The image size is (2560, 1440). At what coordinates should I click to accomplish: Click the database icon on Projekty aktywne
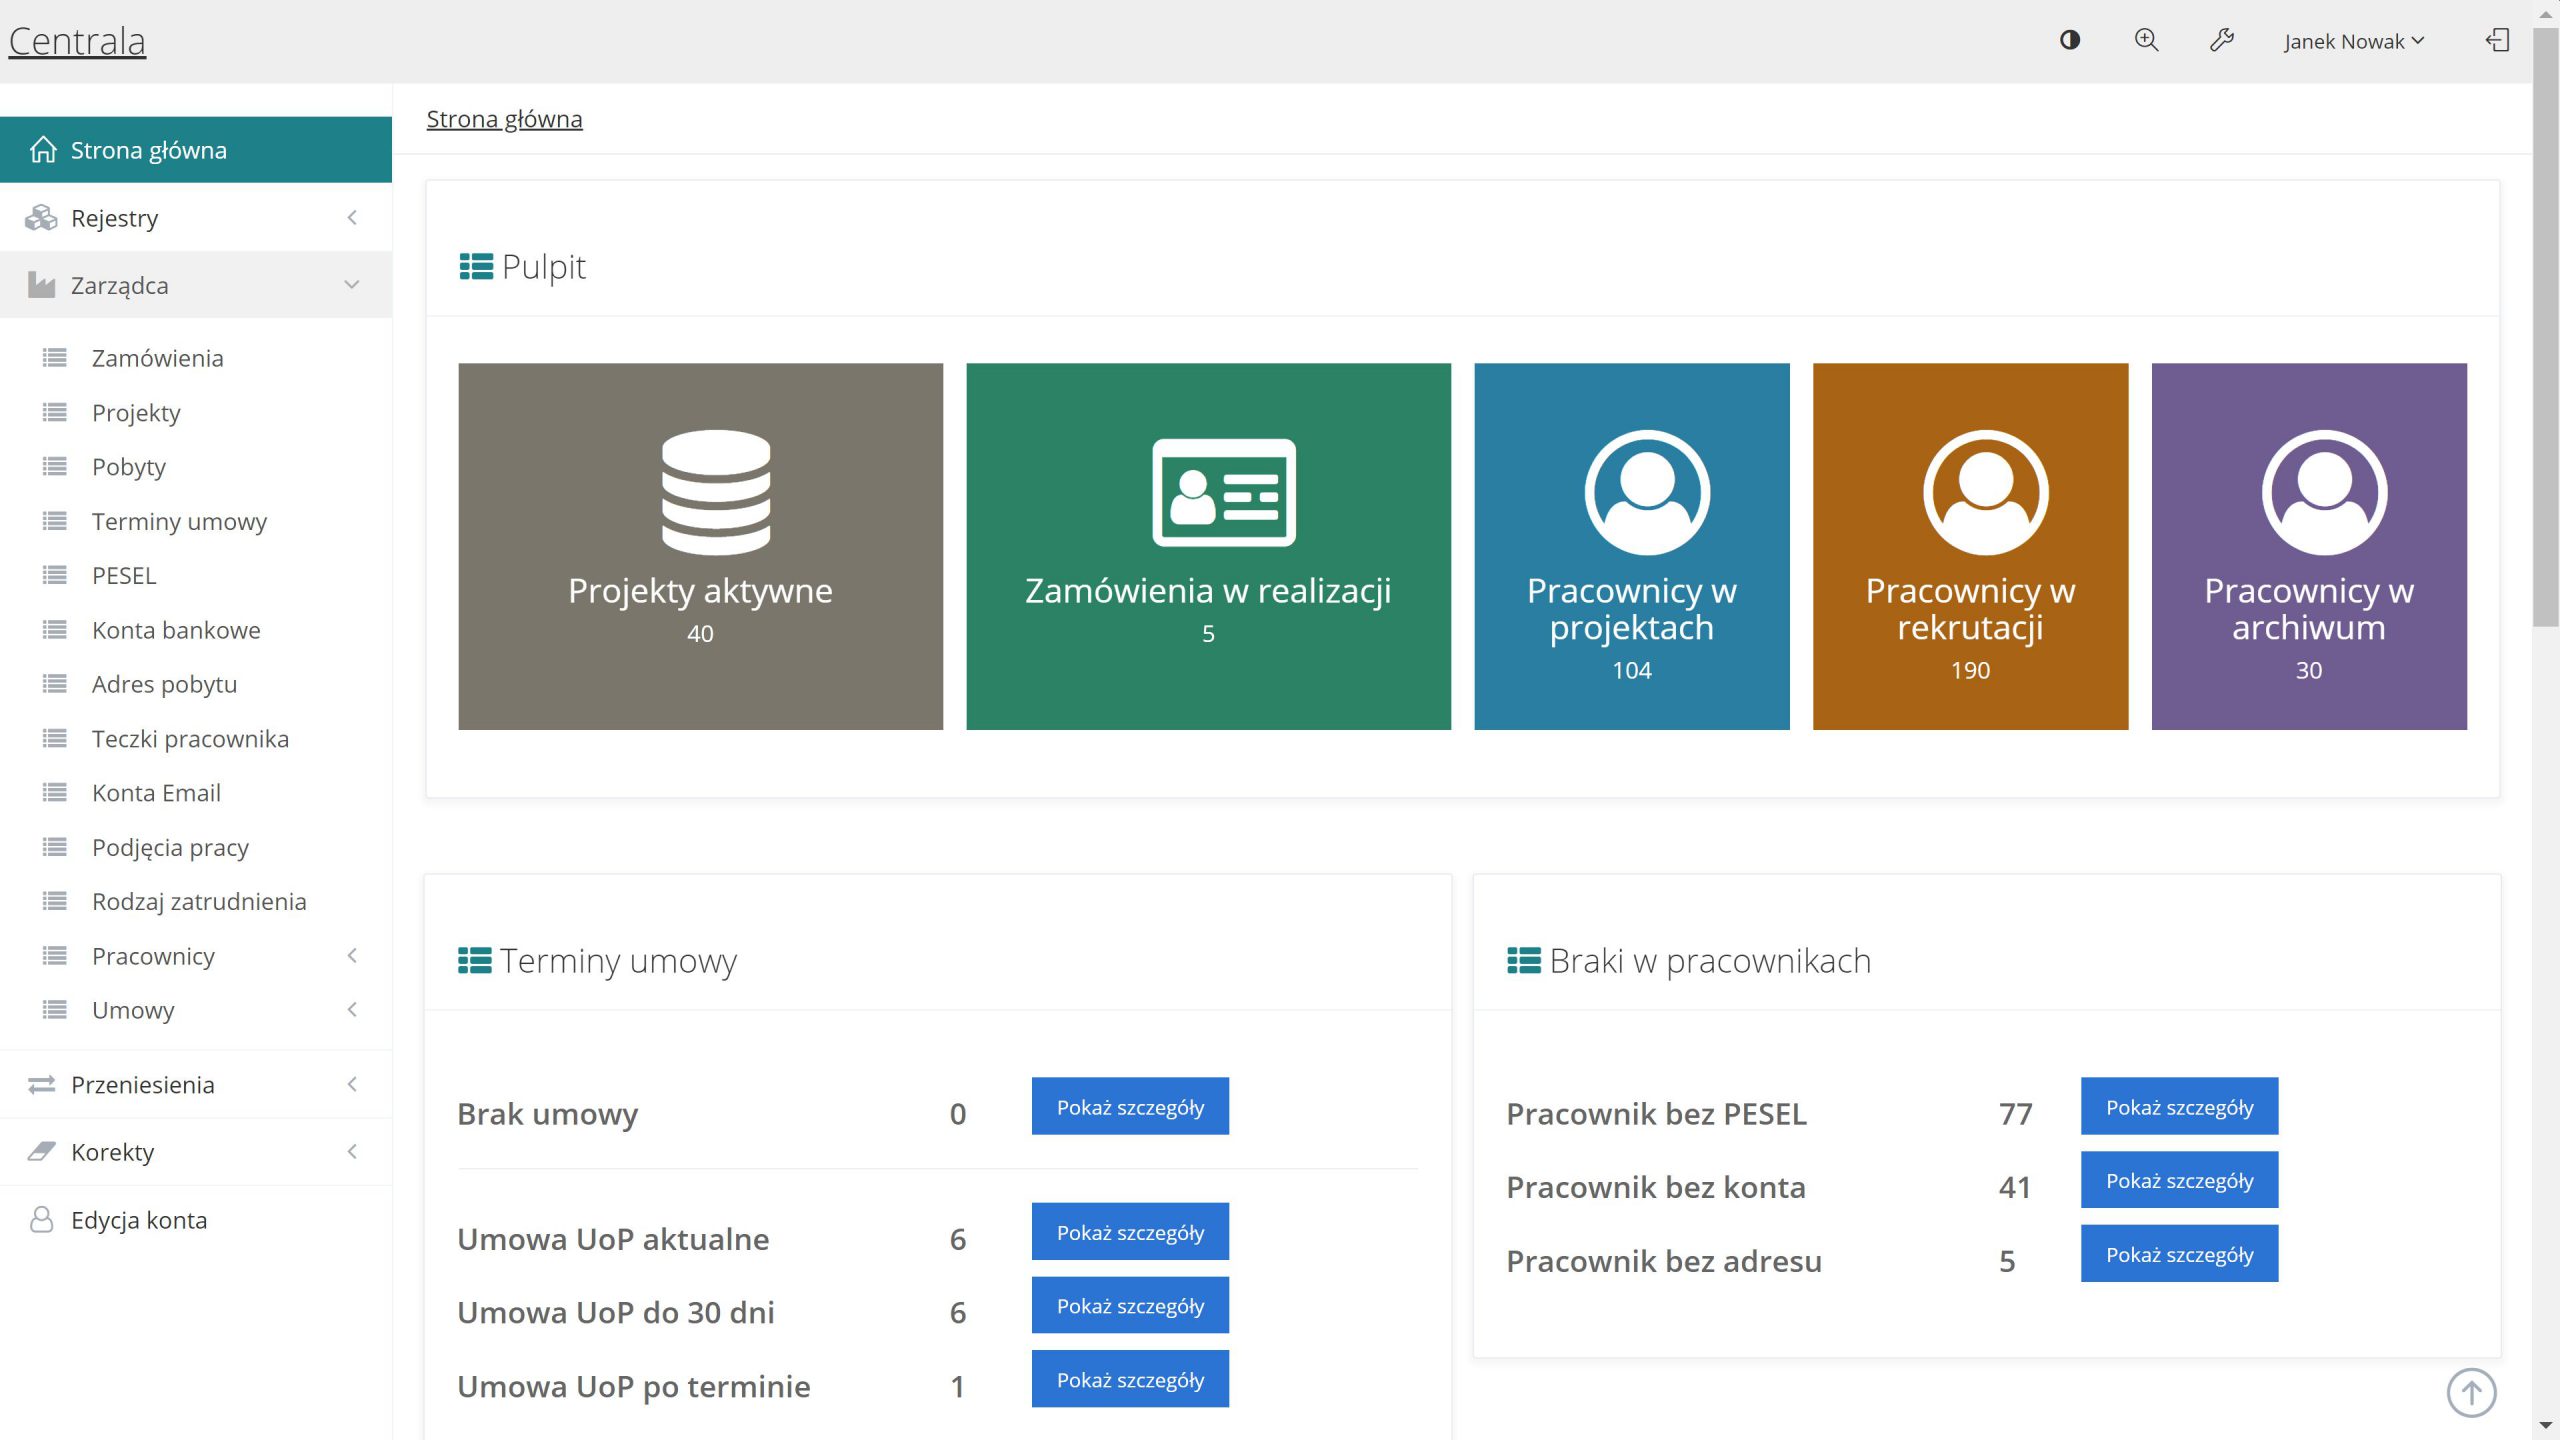(x=716, y=492)
